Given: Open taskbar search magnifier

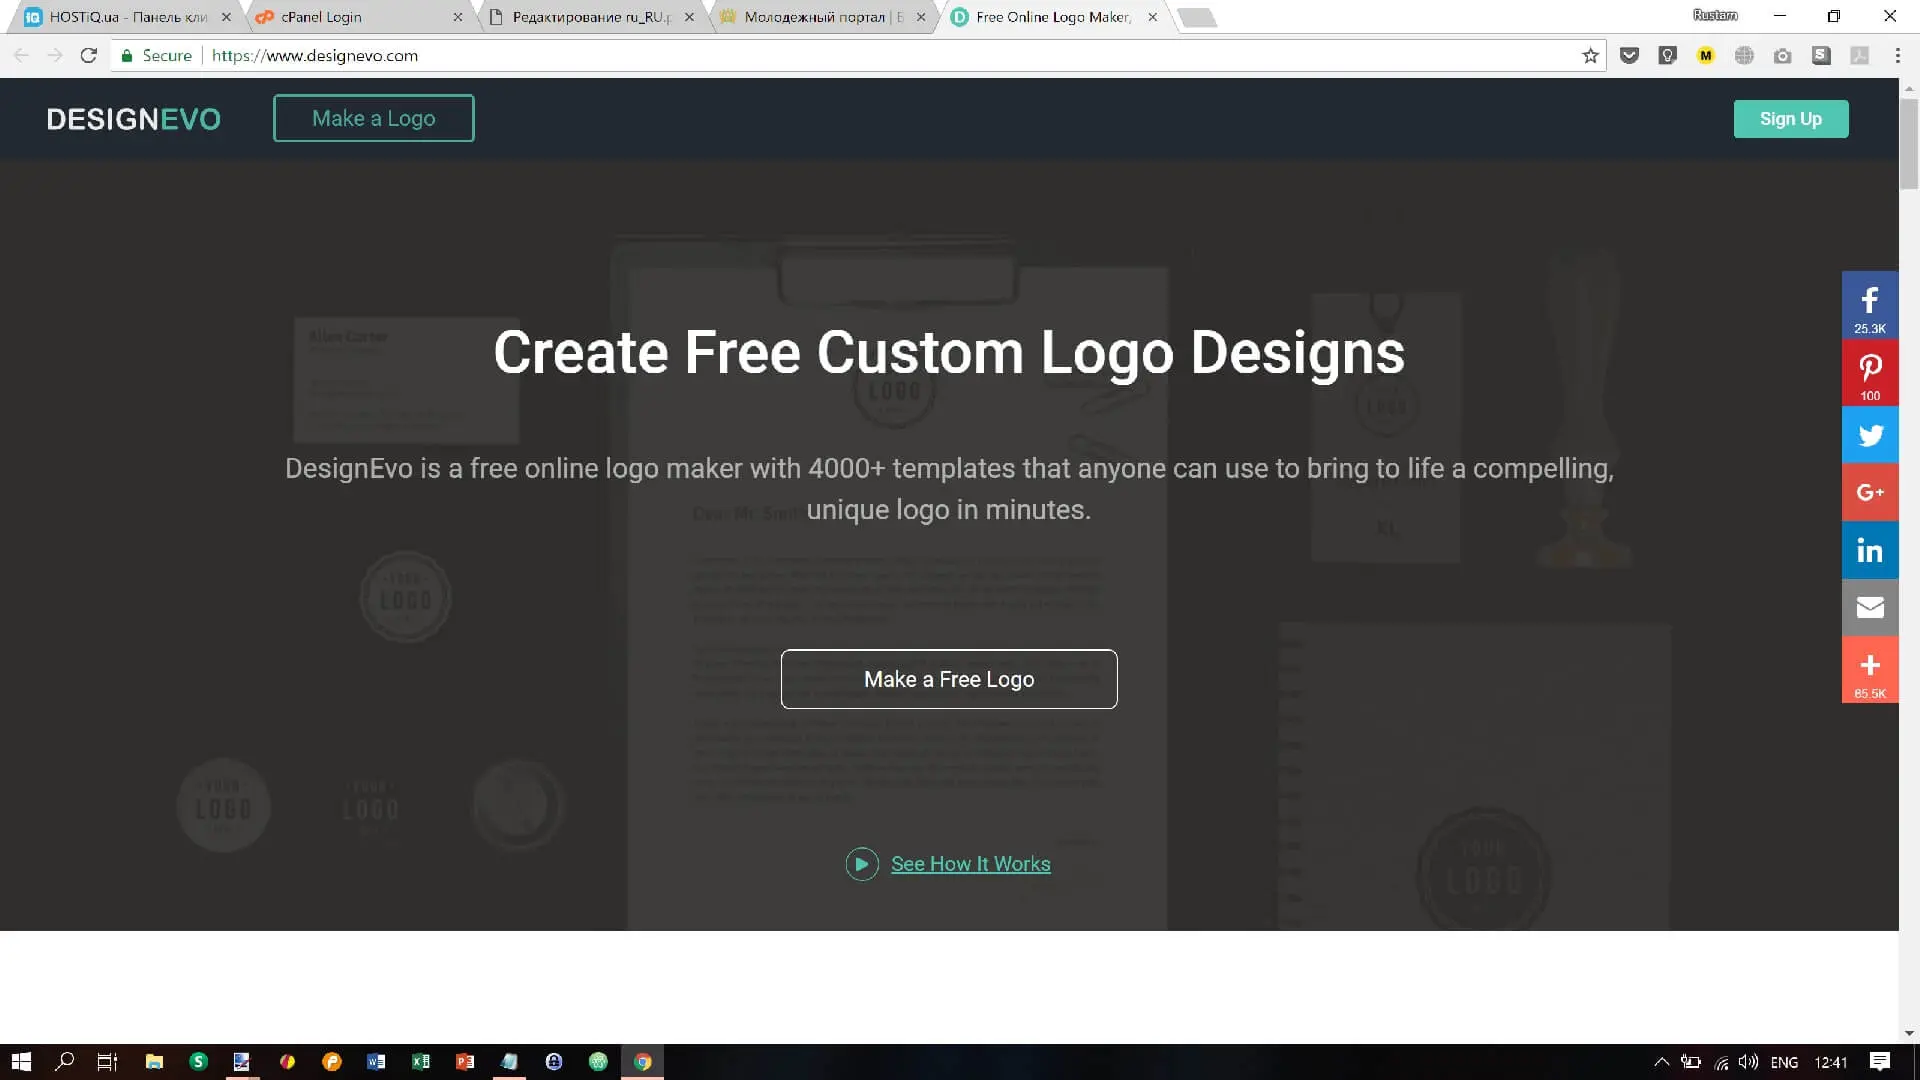Looking at the screenshot, I should pyautogui.click(x=65, y=1062).
